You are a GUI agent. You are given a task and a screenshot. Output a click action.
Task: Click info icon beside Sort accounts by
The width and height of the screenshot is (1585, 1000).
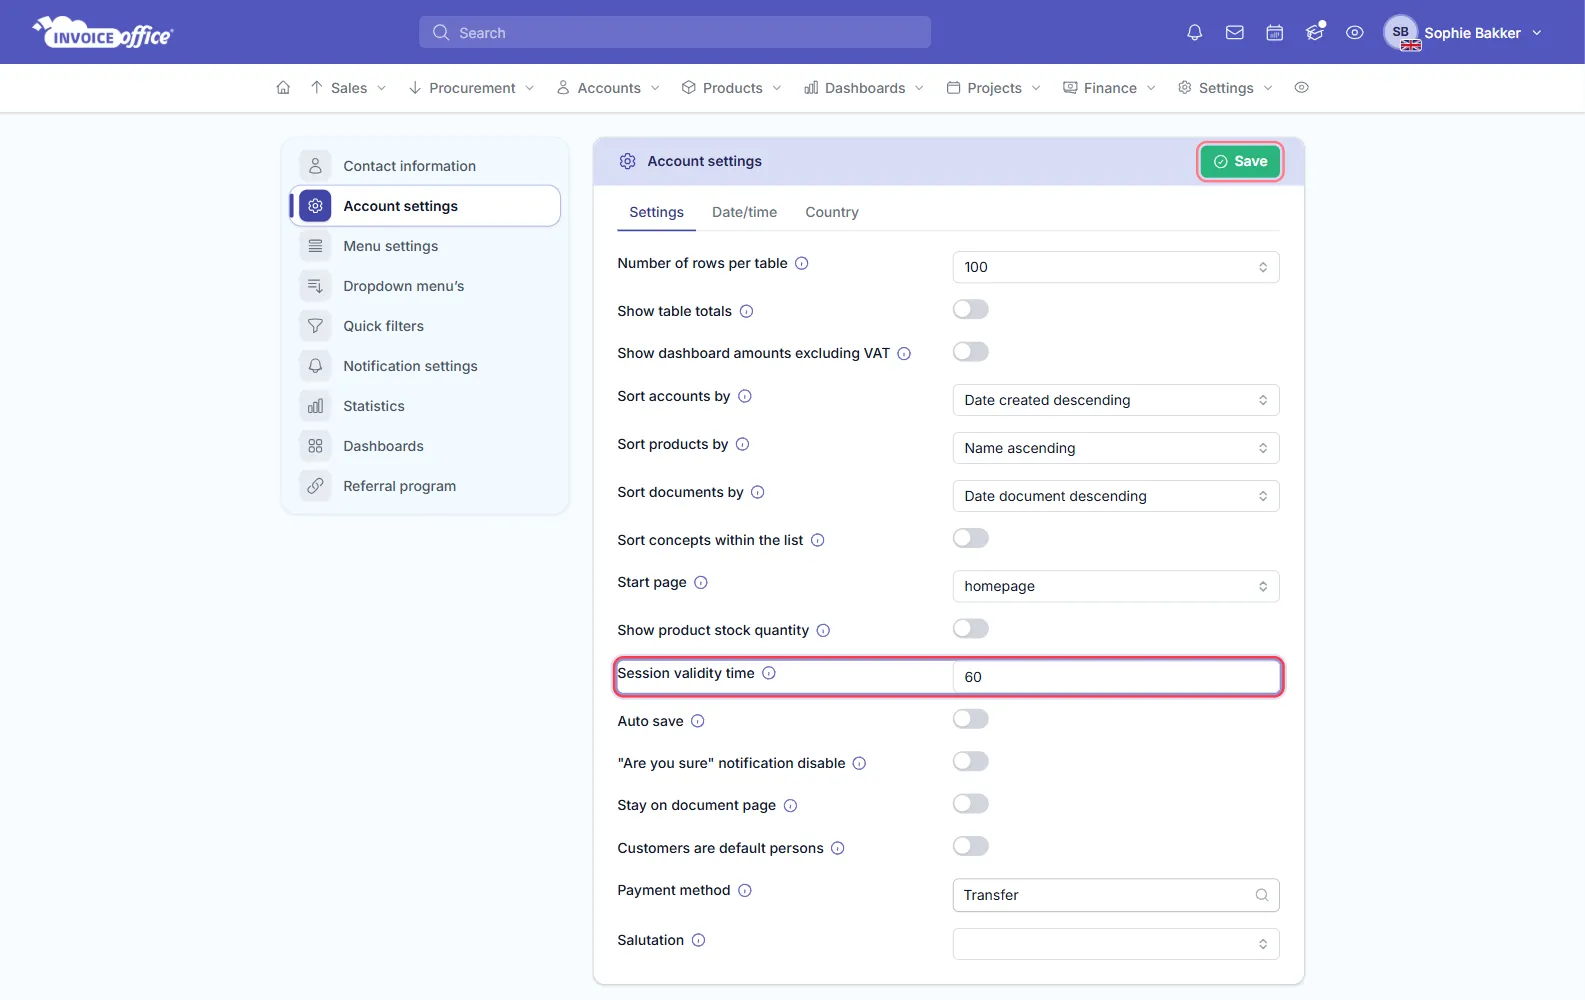[745, 397]
